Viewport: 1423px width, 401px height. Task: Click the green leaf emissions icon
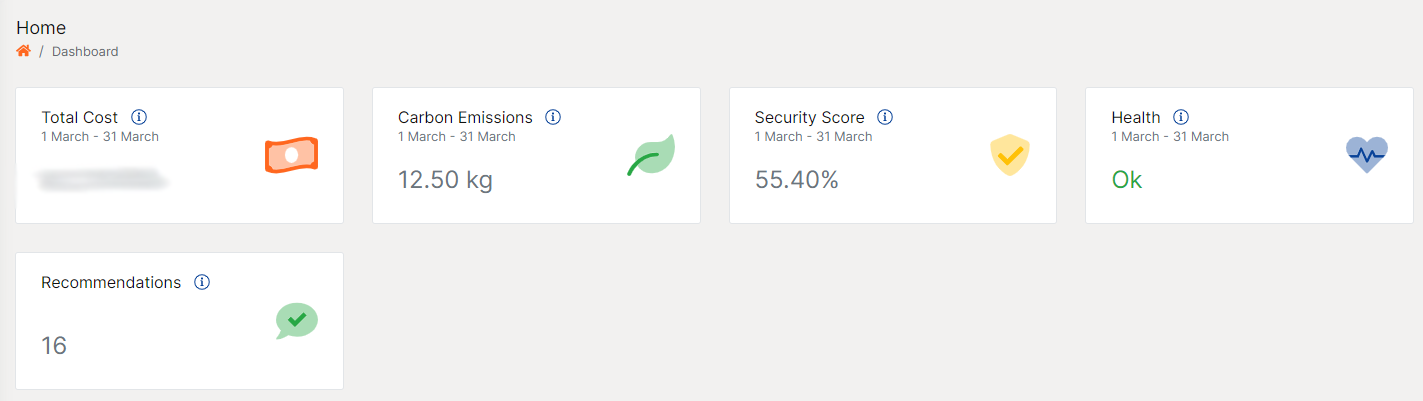pyautogui.click(x=651, y=155)
